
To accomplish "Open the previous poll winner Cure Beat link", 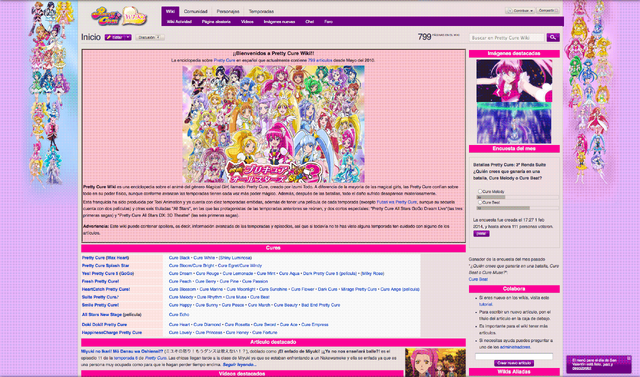I will point(478,279).
